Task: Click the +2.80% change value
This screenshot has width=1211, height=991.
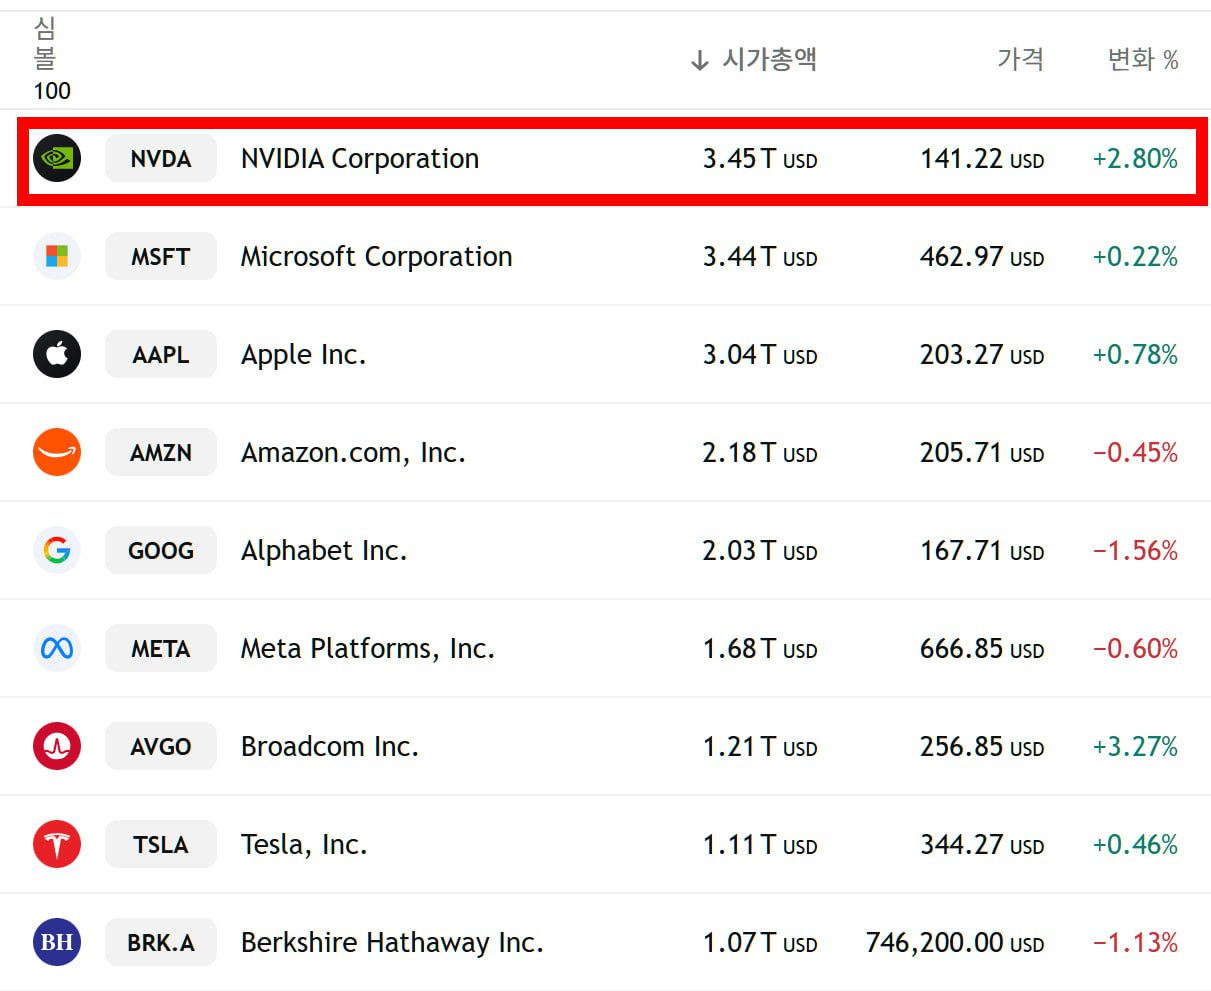Action: pyautogui.click(x=1135, y=159)
